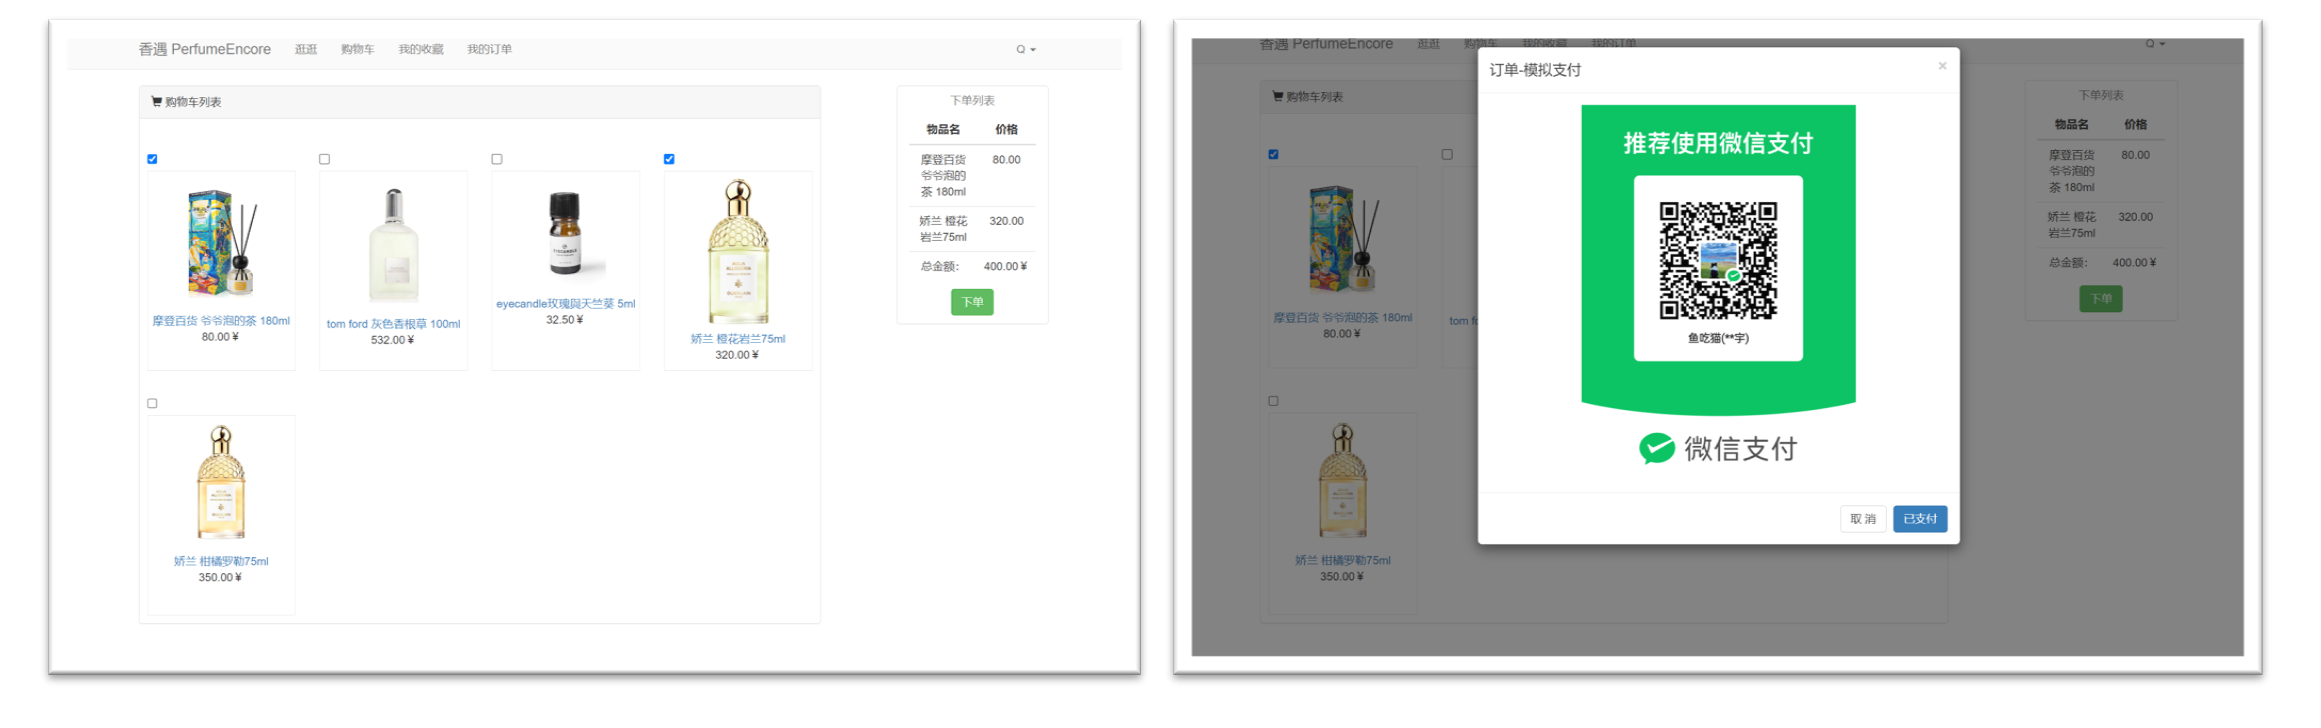Open the 逛逛 nav item in the left window
Viewport: 2321px width, 728px height.
pyautogui.click(x=306, y=49)
